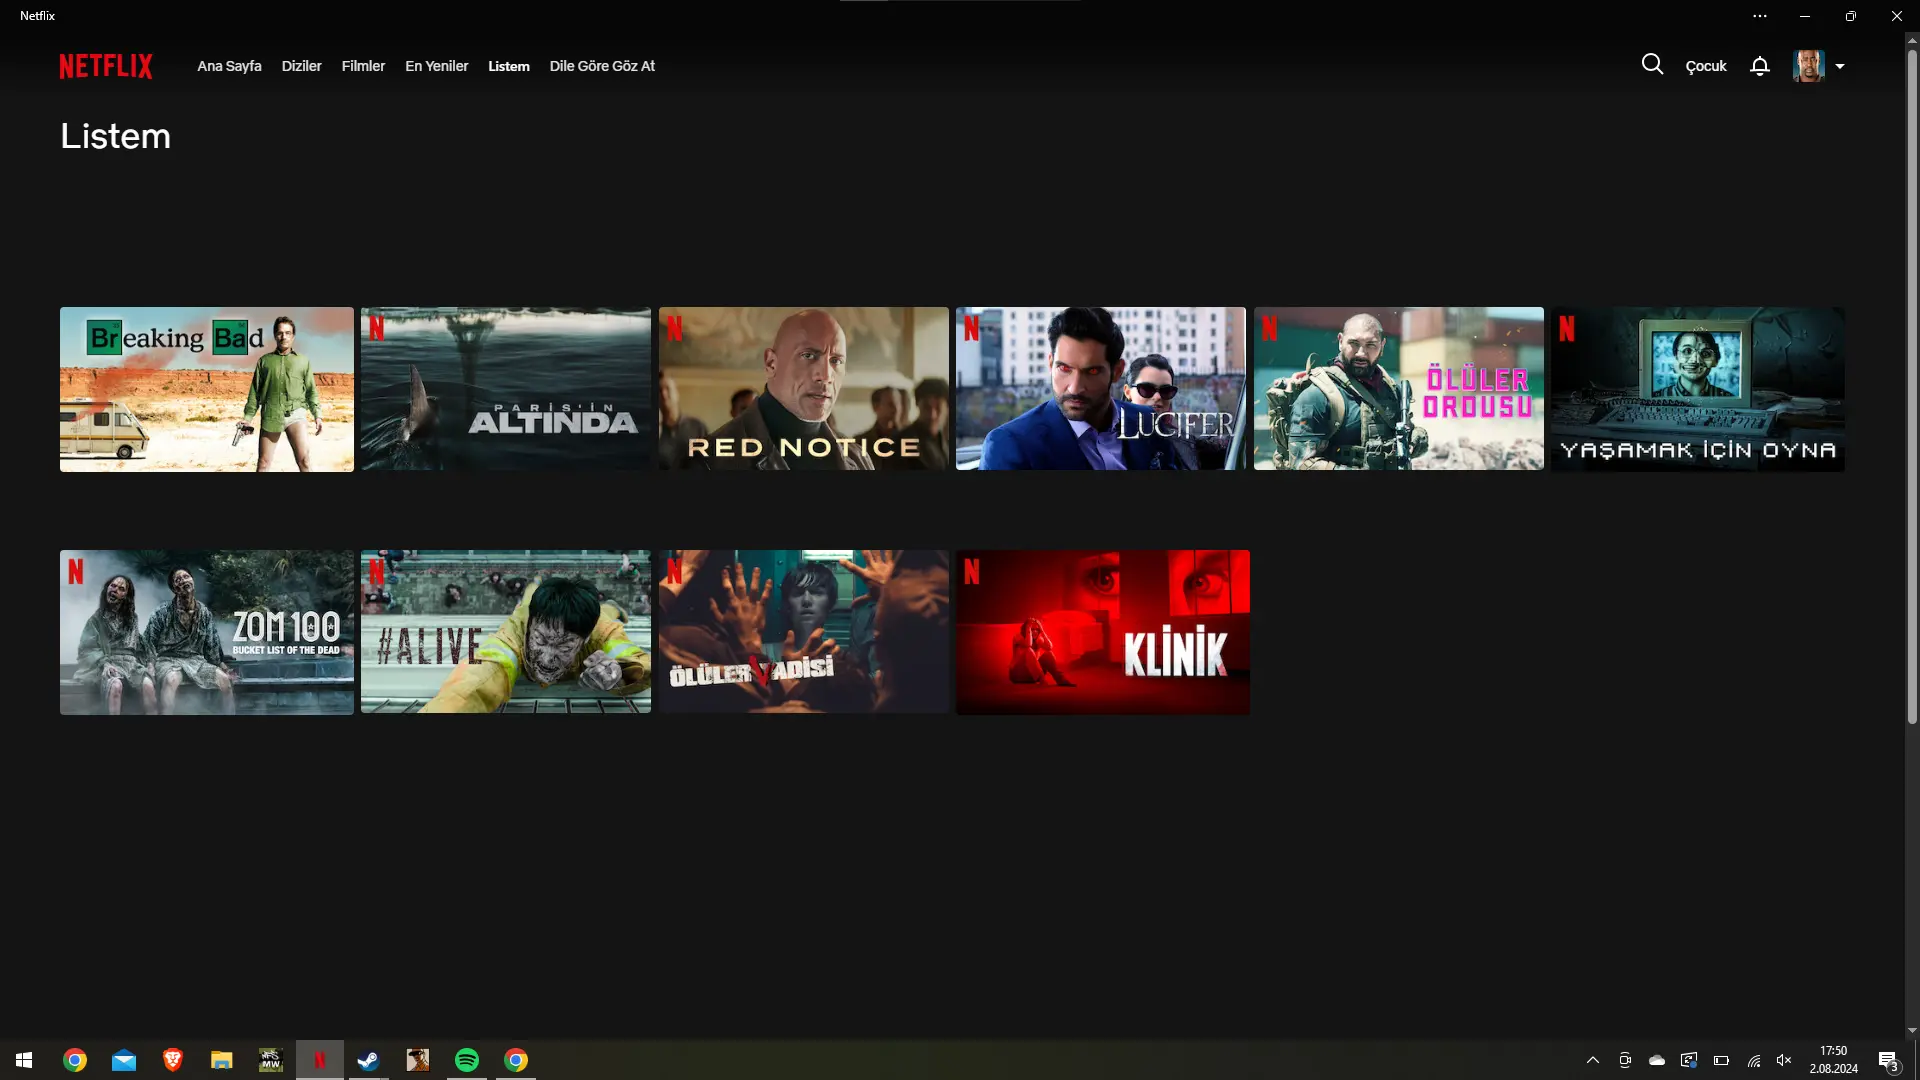Click the profile avatar picture
The height and width of the screenshot is (1080, 1920).
1808,66
